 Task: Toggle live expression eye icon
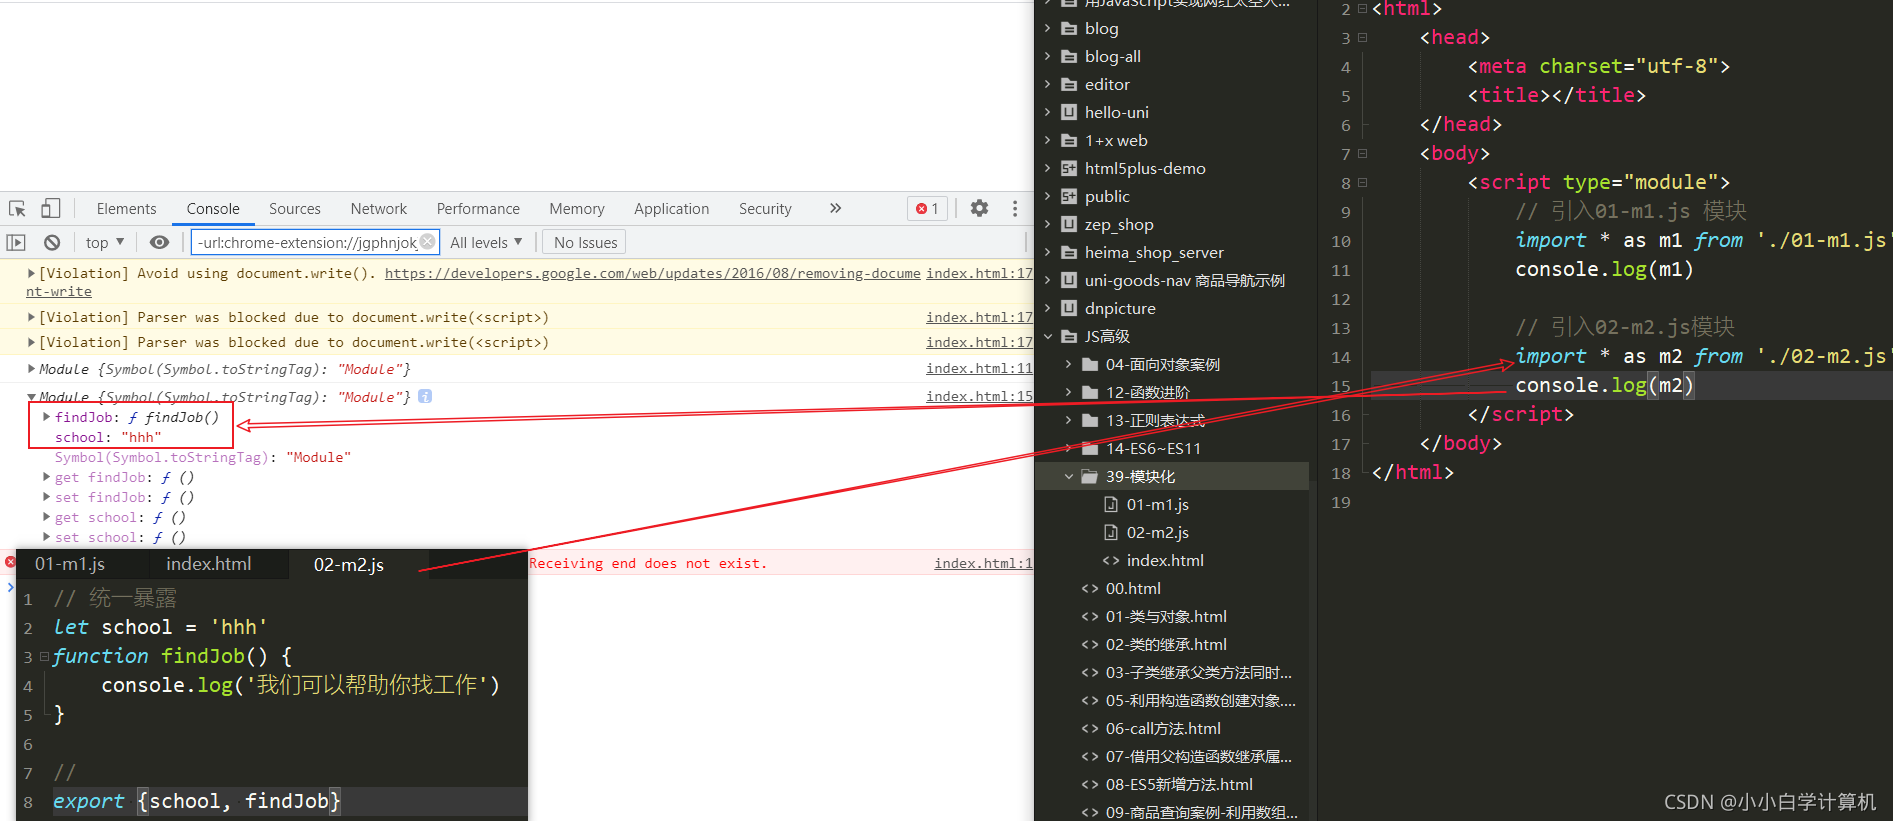[159, 242]
